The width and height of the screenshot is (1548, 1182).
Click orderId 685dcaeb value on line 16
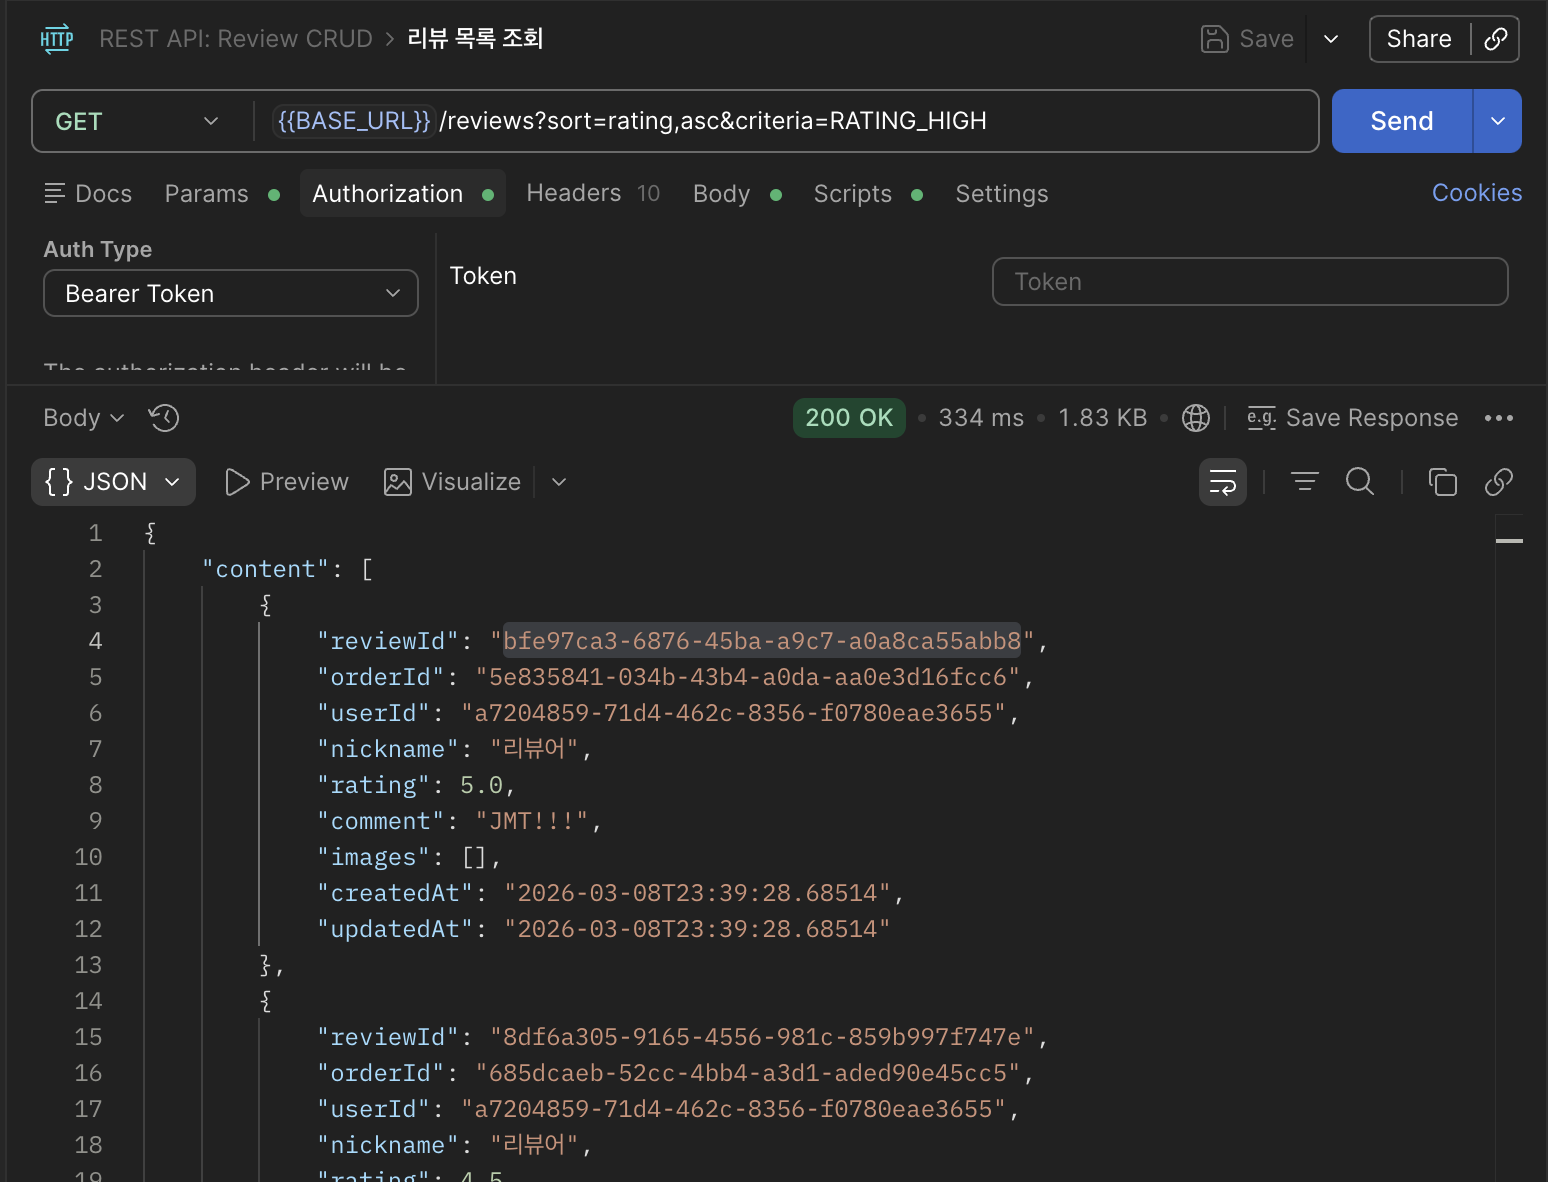(748, 1073)
